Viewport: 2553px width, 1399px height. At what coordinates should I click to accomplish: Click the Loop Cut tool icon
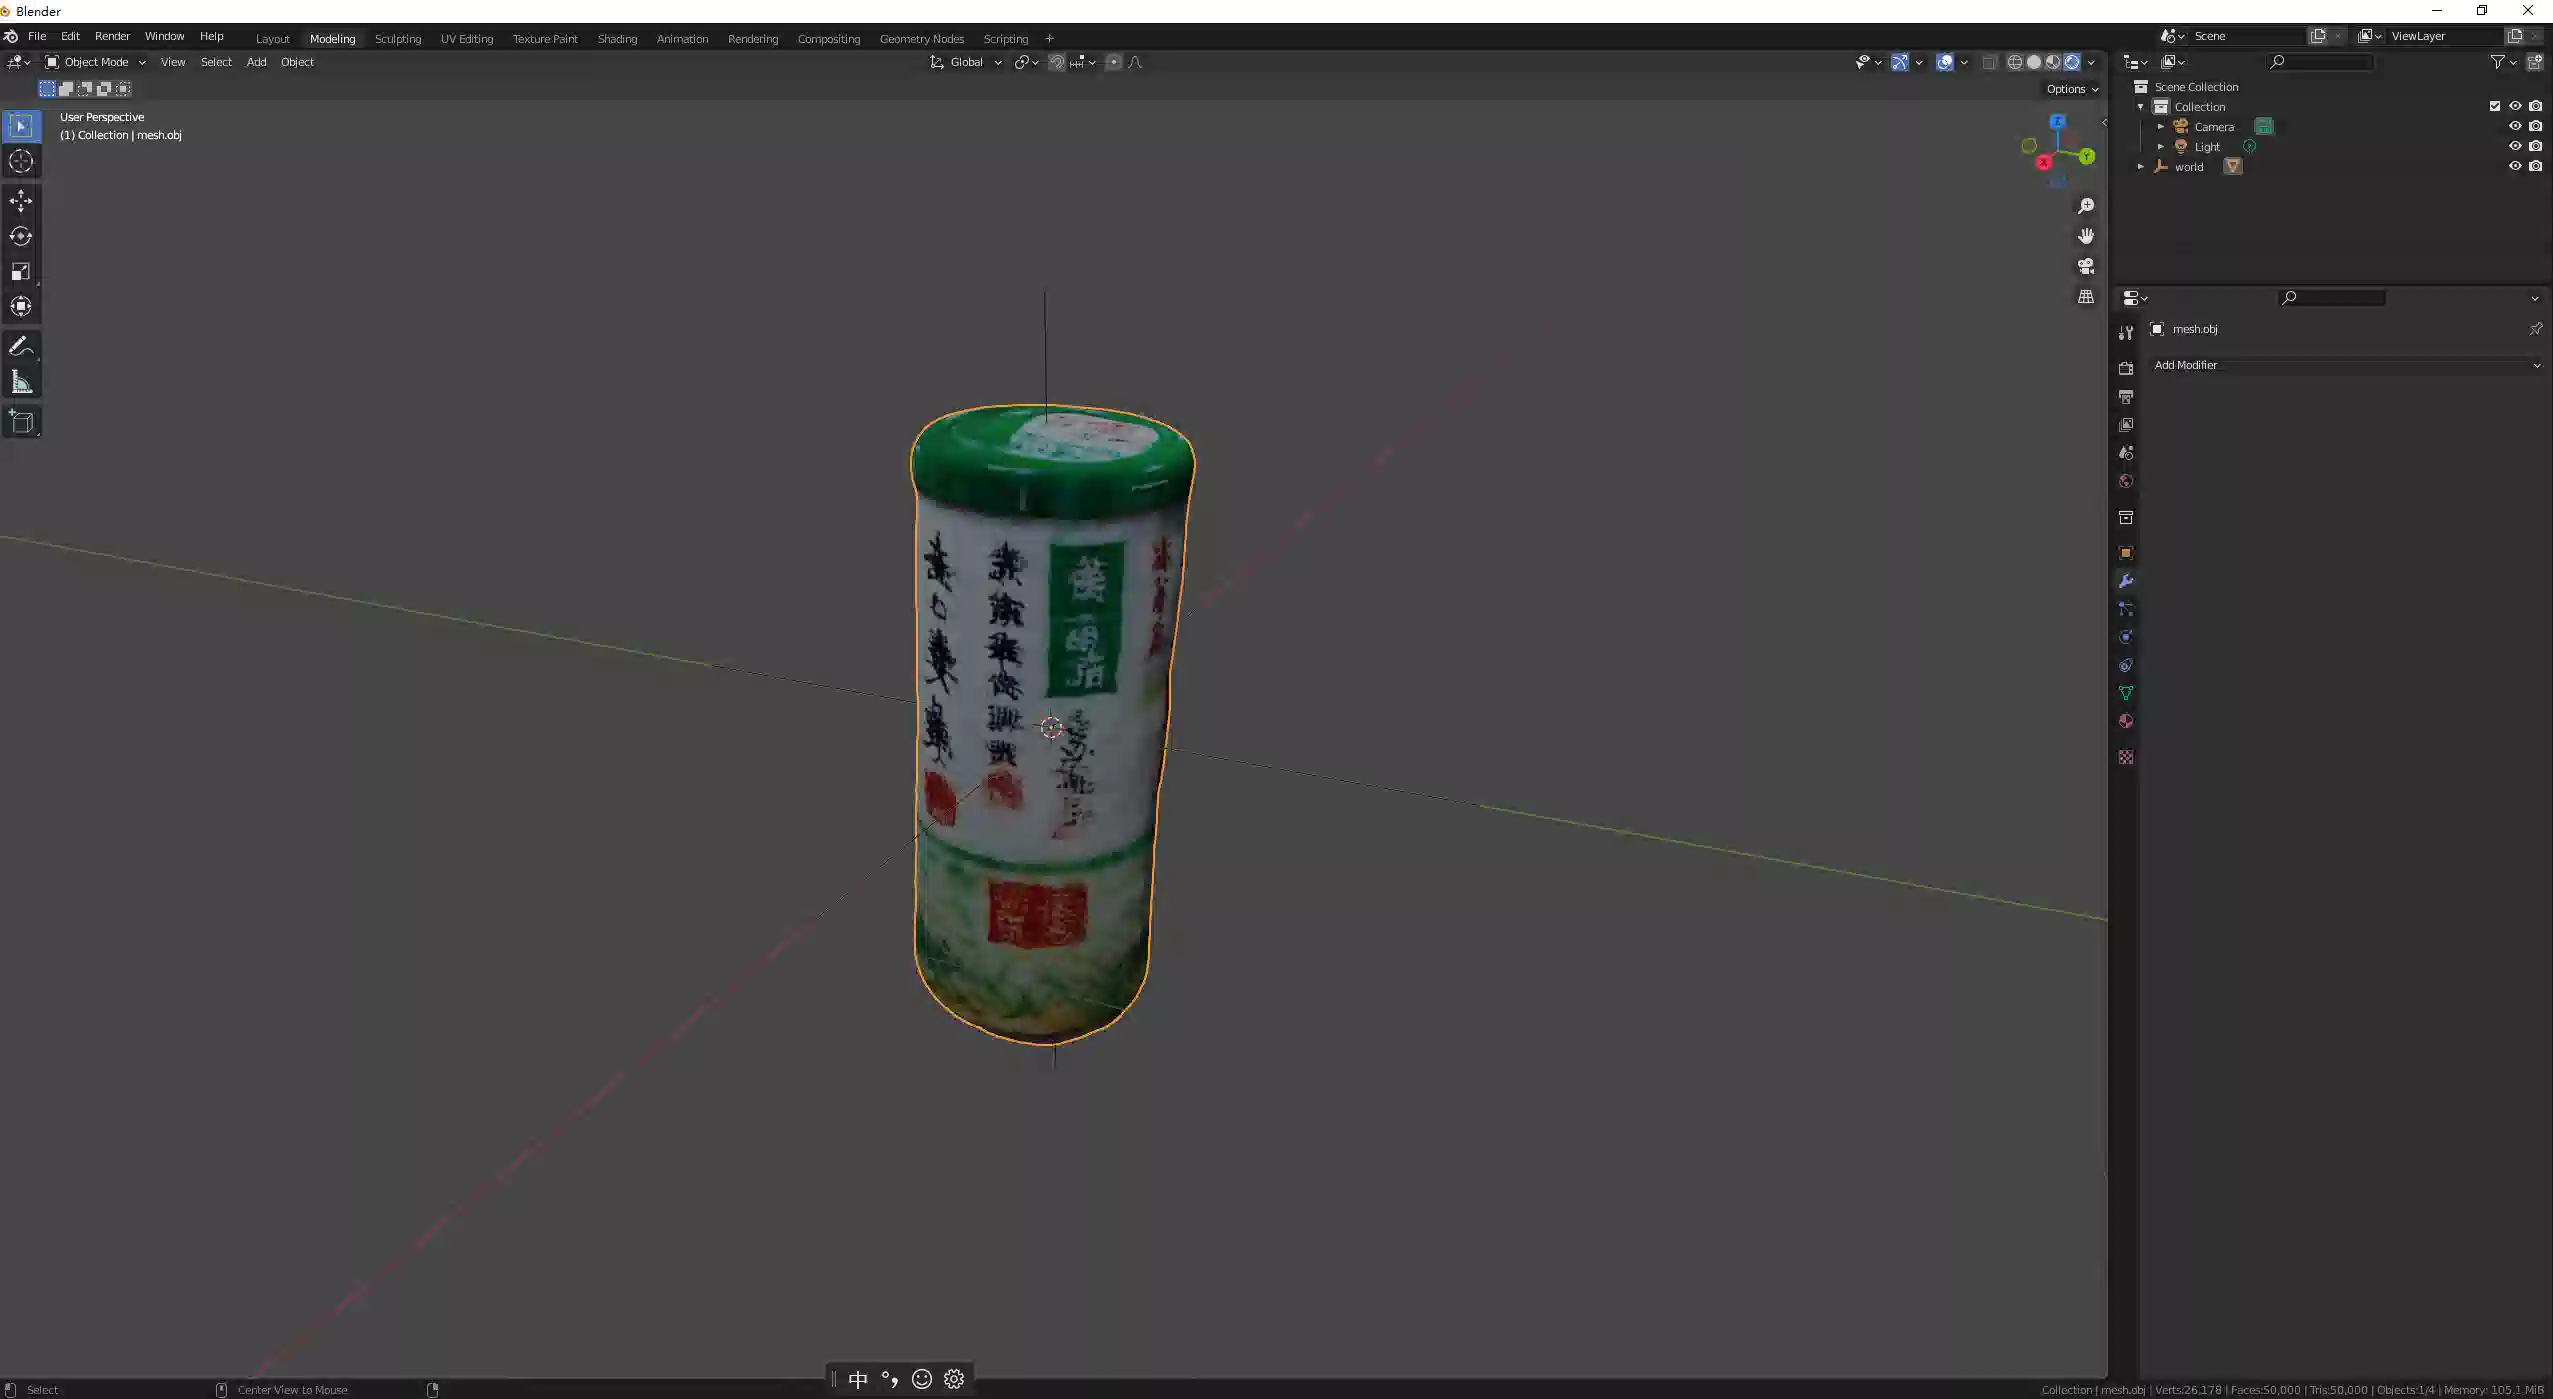[22, 345]
